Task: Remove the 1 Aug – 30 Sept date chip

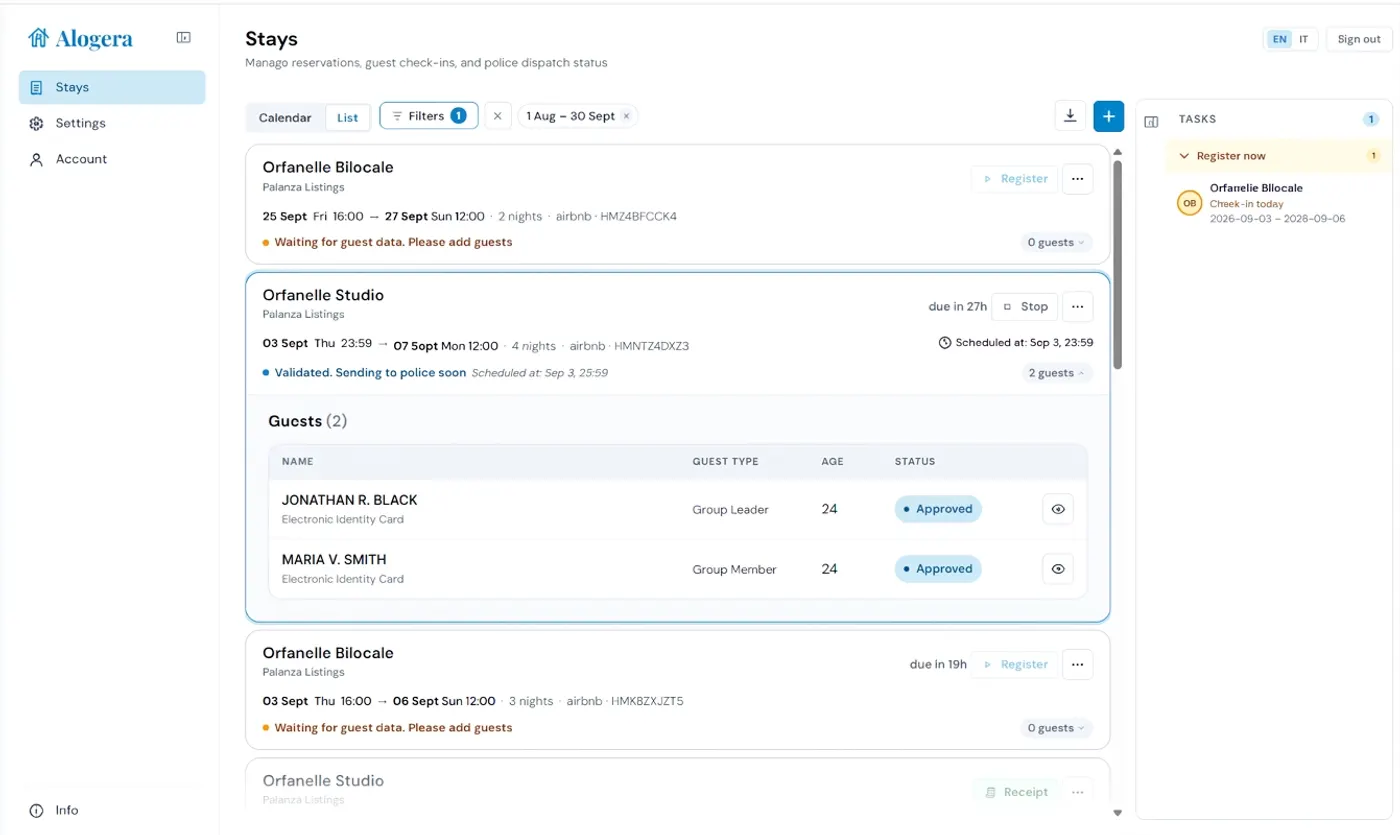Action: pos(626,116)
